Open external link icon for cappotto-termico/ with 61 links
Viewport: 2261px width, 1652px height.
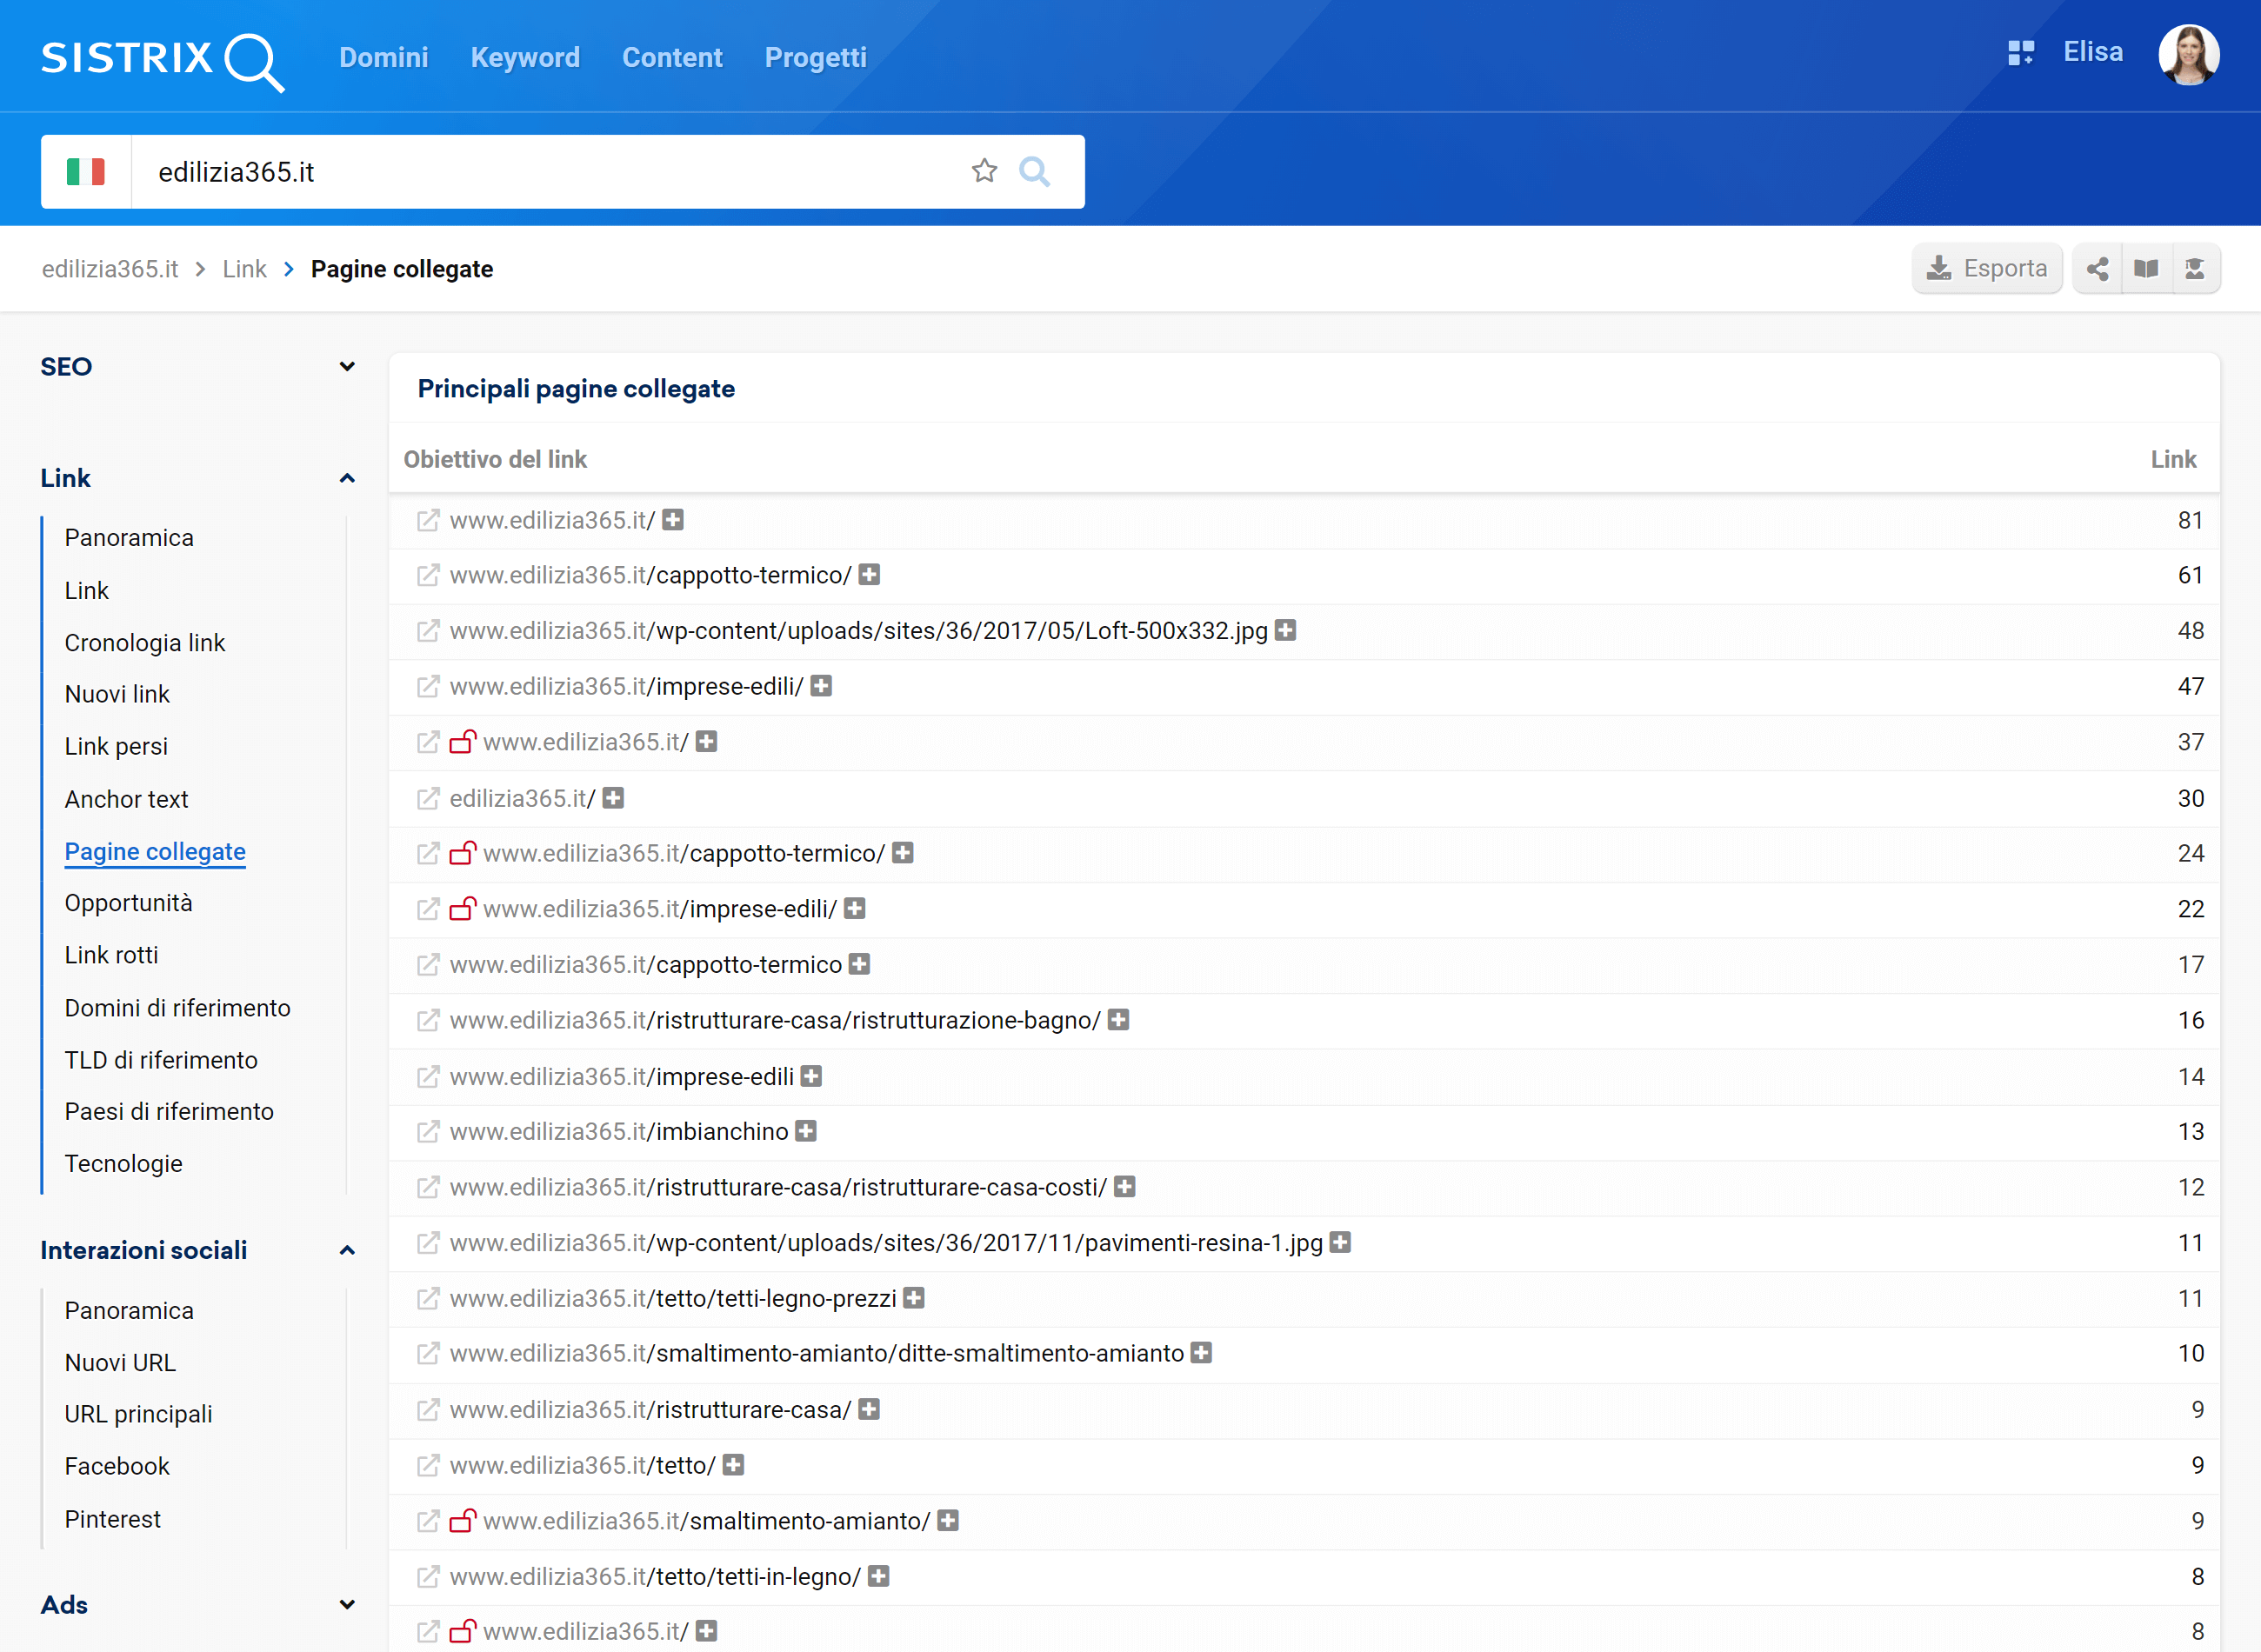(x=428, y=575)
